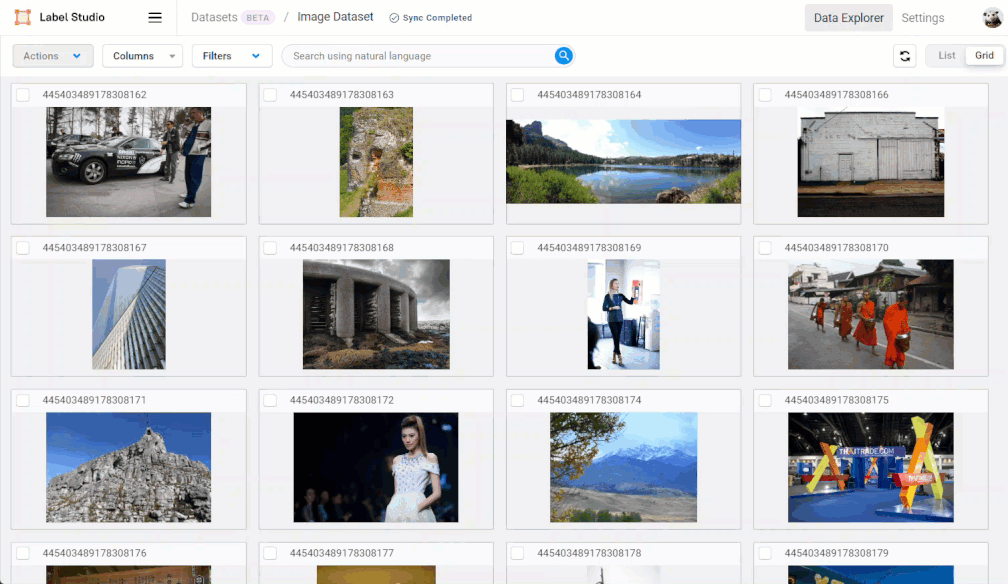1008x584 pixels.
Task: Select the checkbox on the waterfall lake image card
Action: 517,94
